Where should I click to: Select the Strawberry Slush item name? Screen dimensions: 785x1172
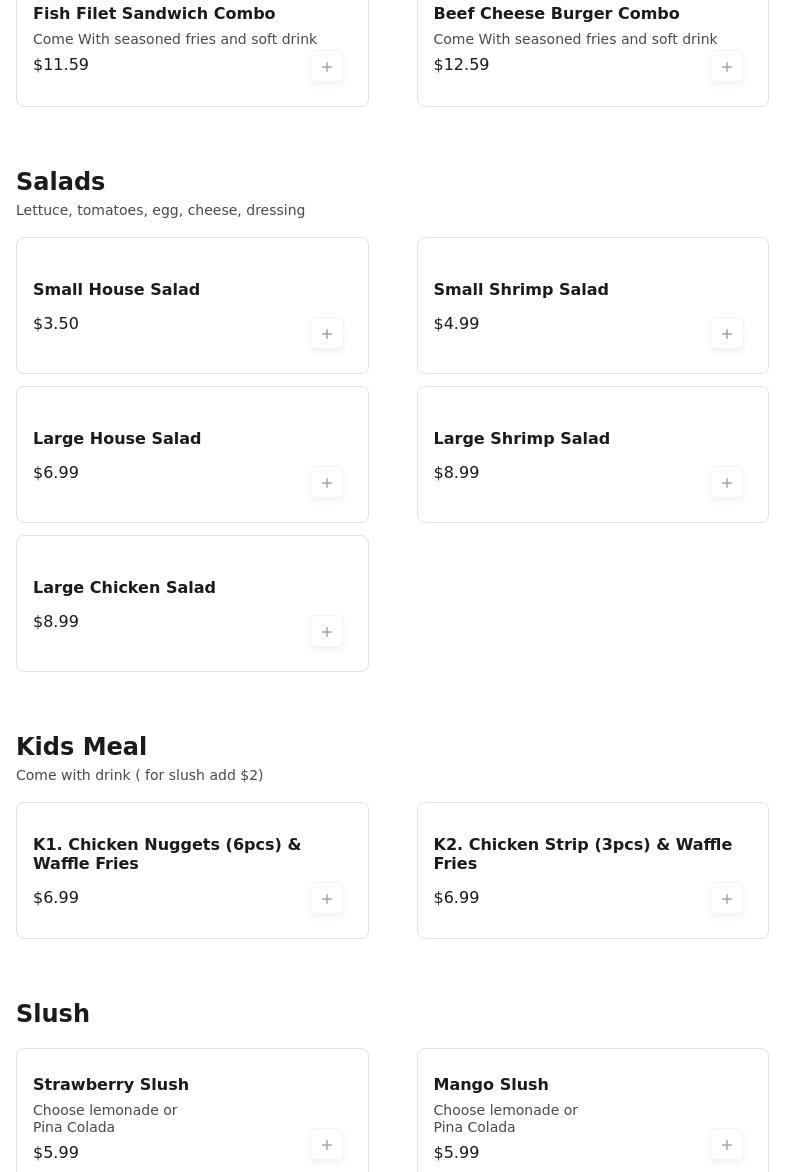tap(111, 1084)
